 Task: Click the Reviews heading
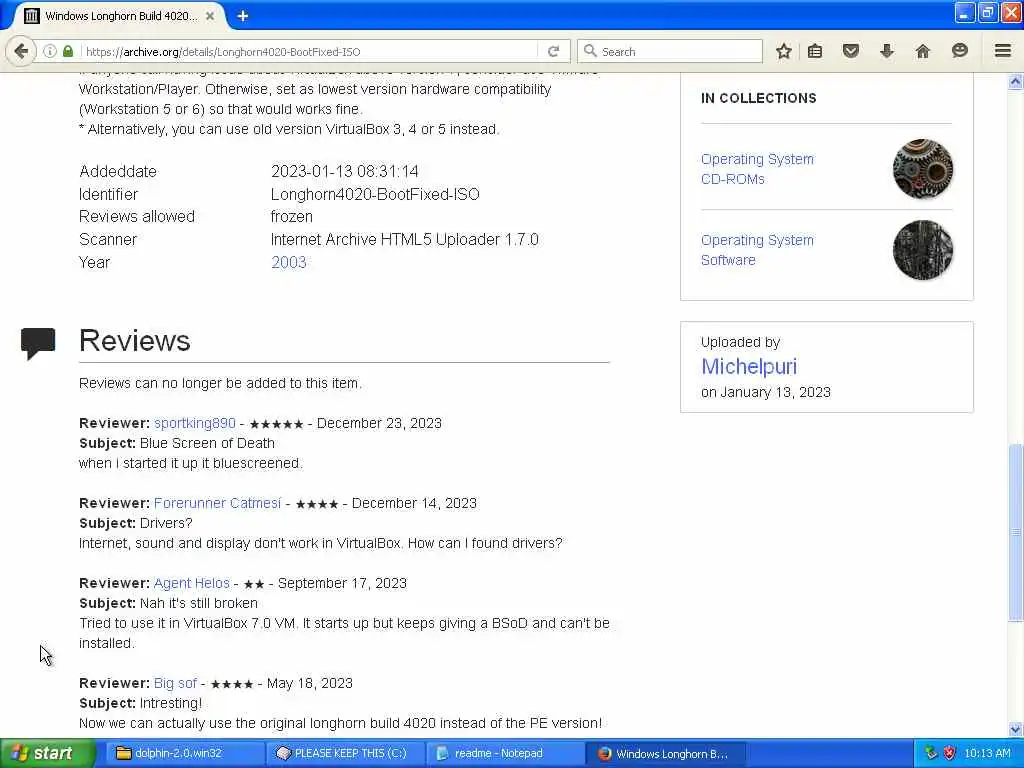click(135, 341)
